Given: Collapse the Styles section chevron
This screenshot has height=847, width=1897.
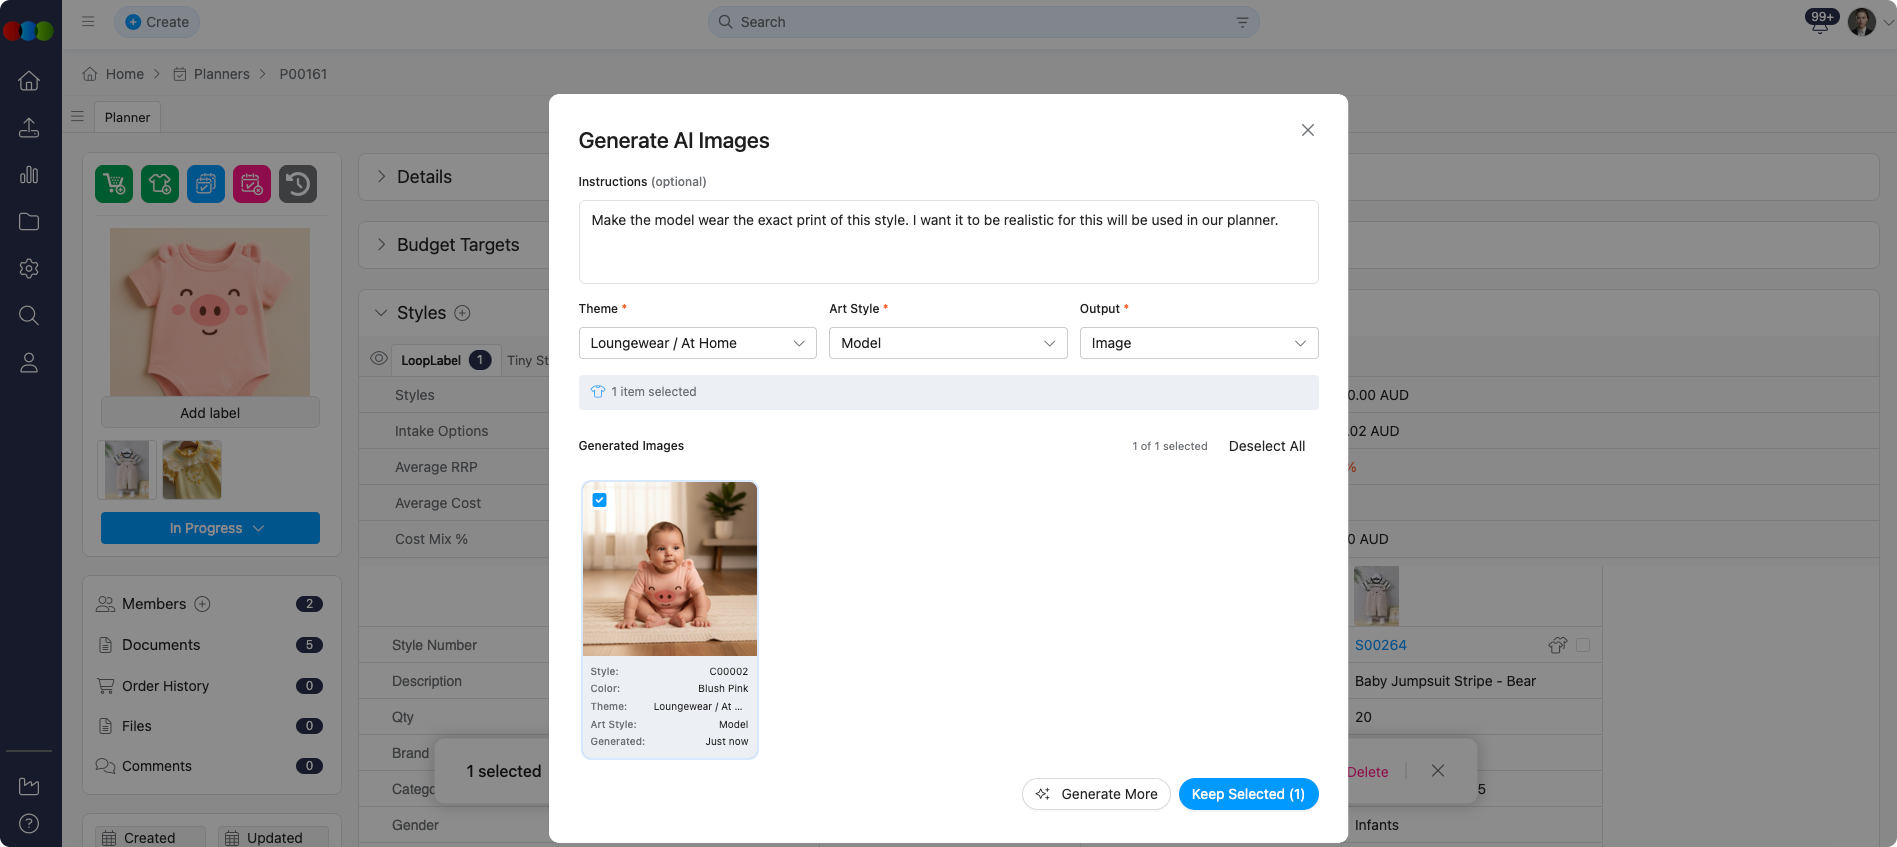Looking at the screenshot, I should [381, 313].
